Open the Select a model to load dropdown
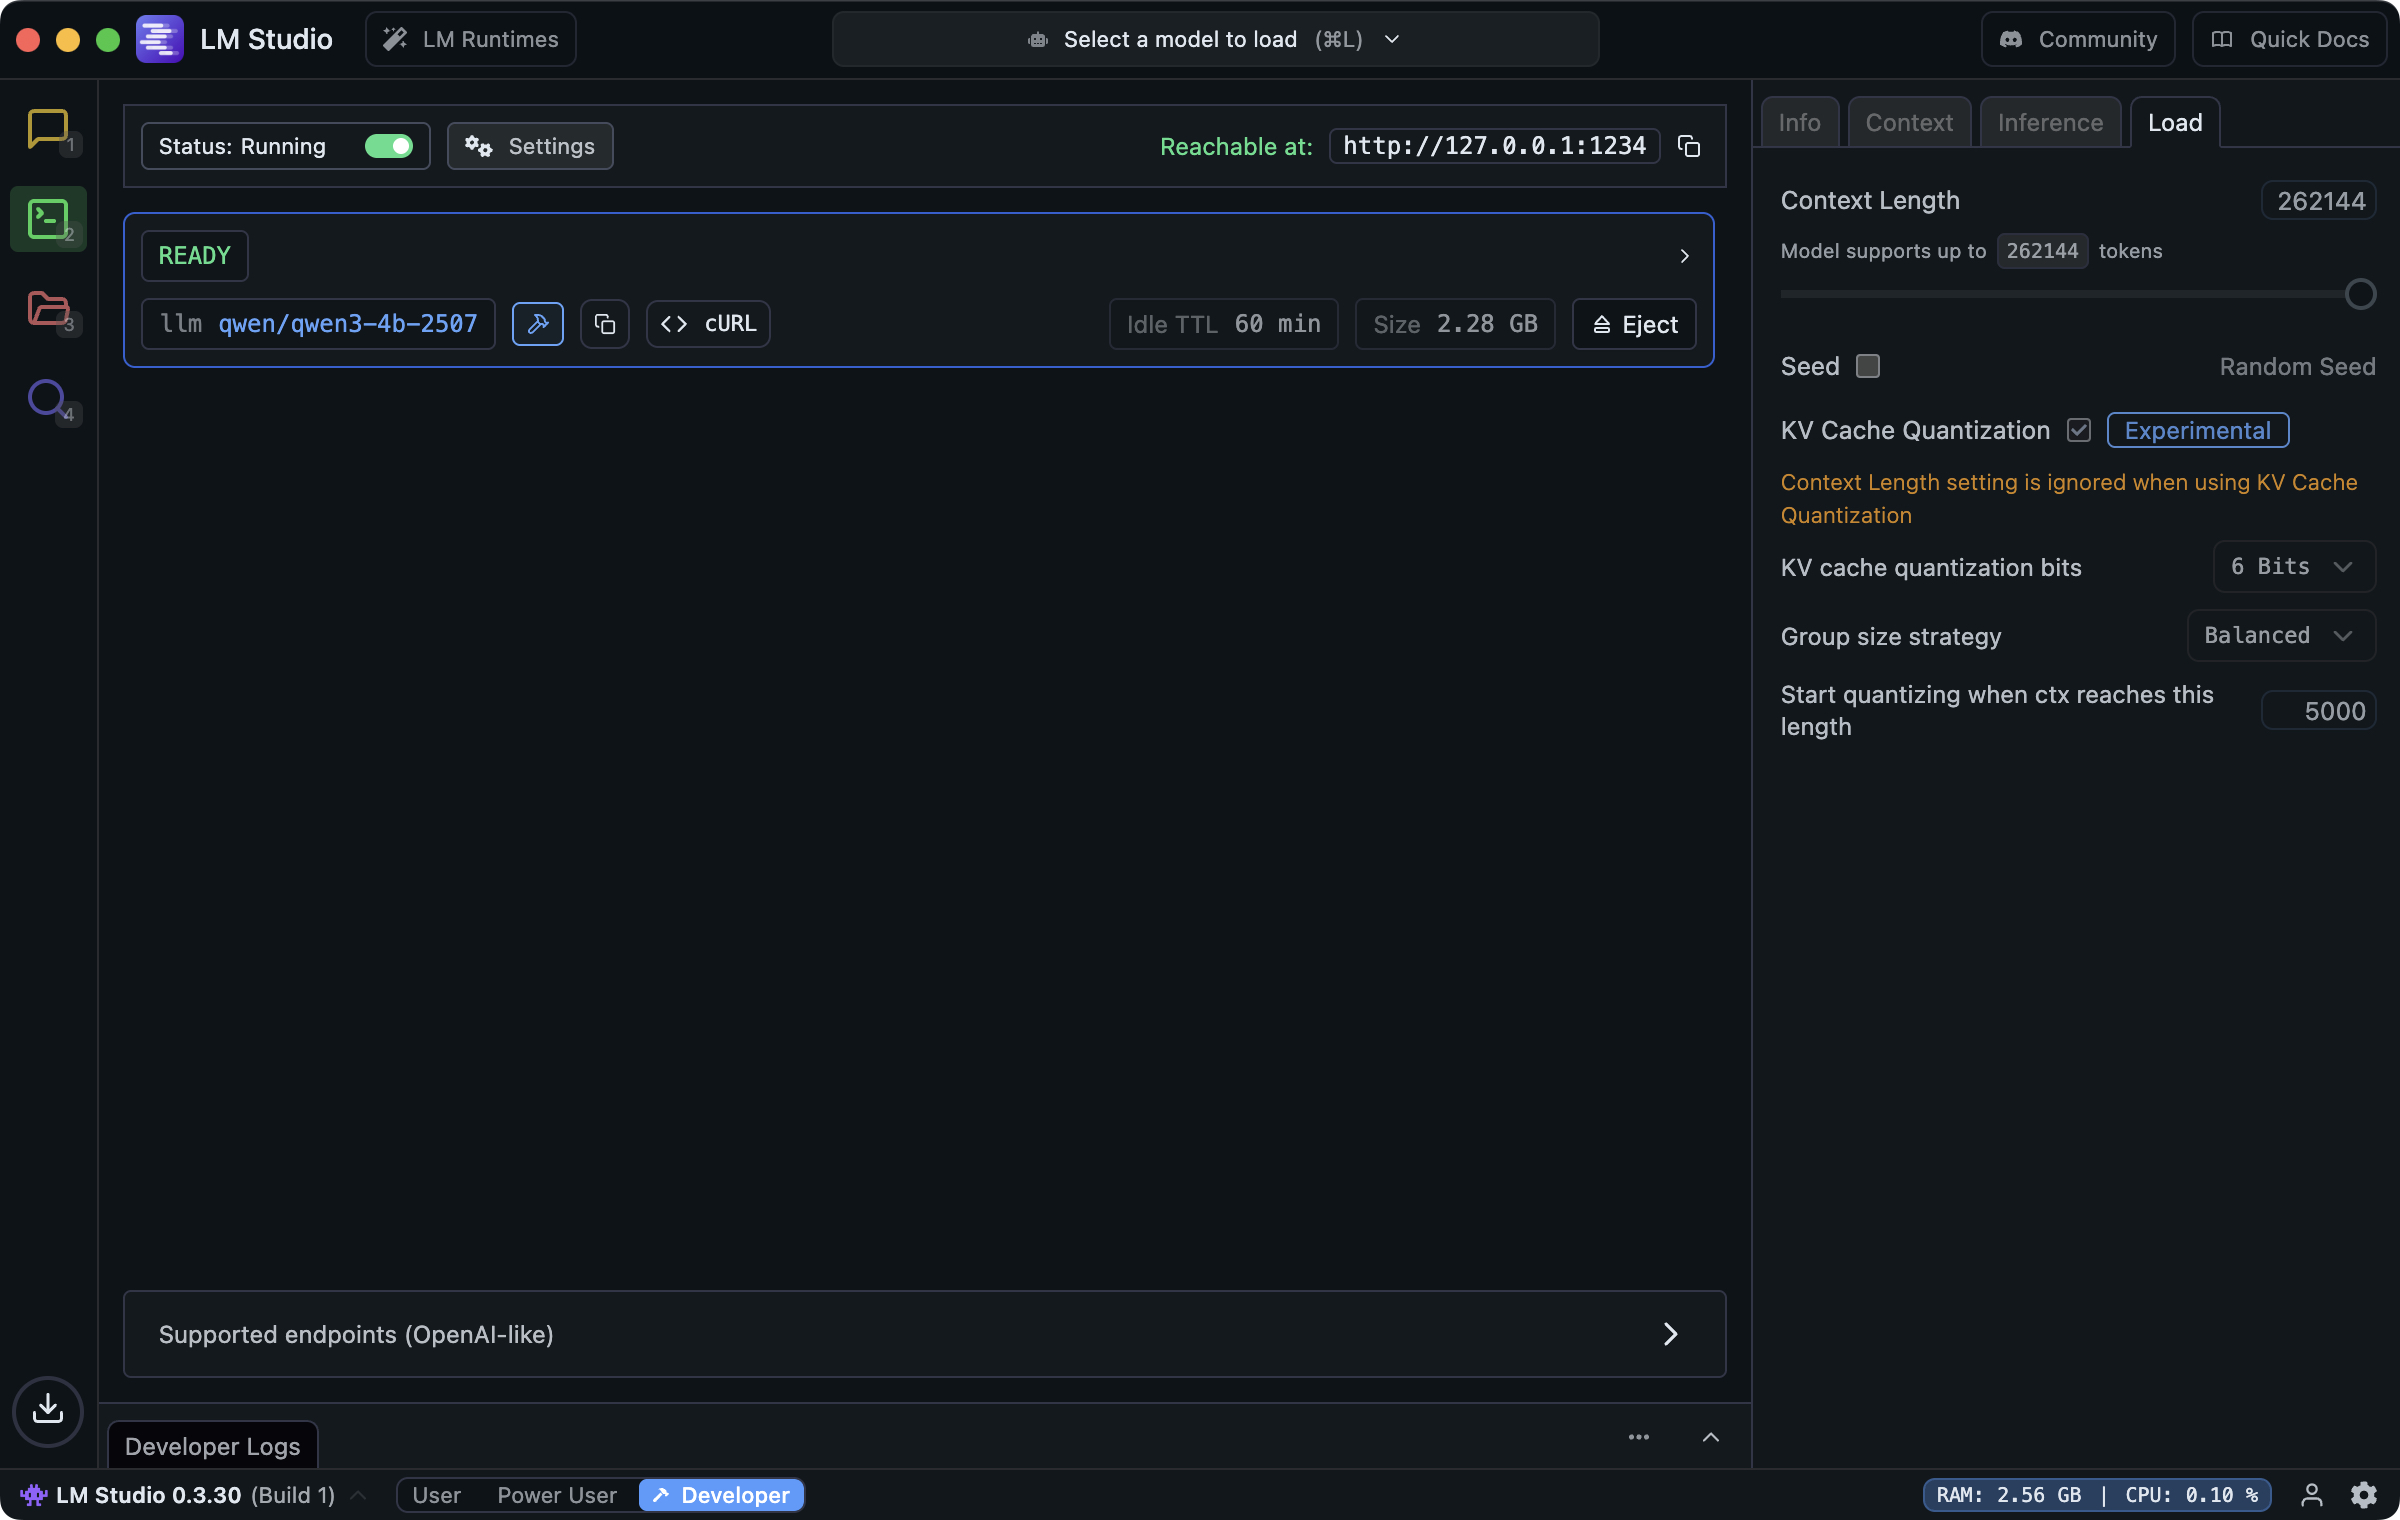The width and height of the screenshot is (2400, 1520). 1214,39
